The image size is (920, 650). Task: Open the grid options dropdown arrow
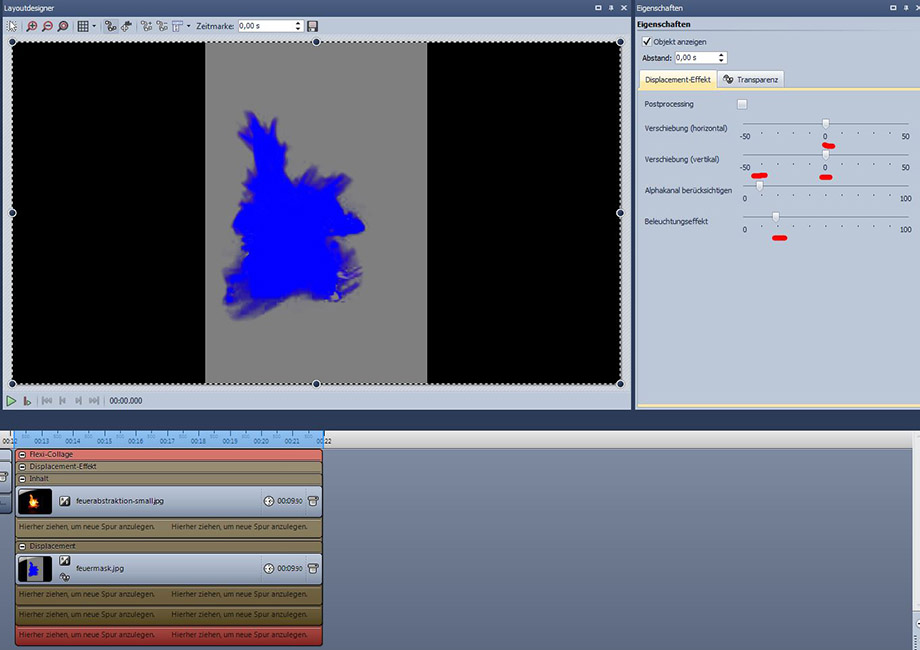[94, 26]
